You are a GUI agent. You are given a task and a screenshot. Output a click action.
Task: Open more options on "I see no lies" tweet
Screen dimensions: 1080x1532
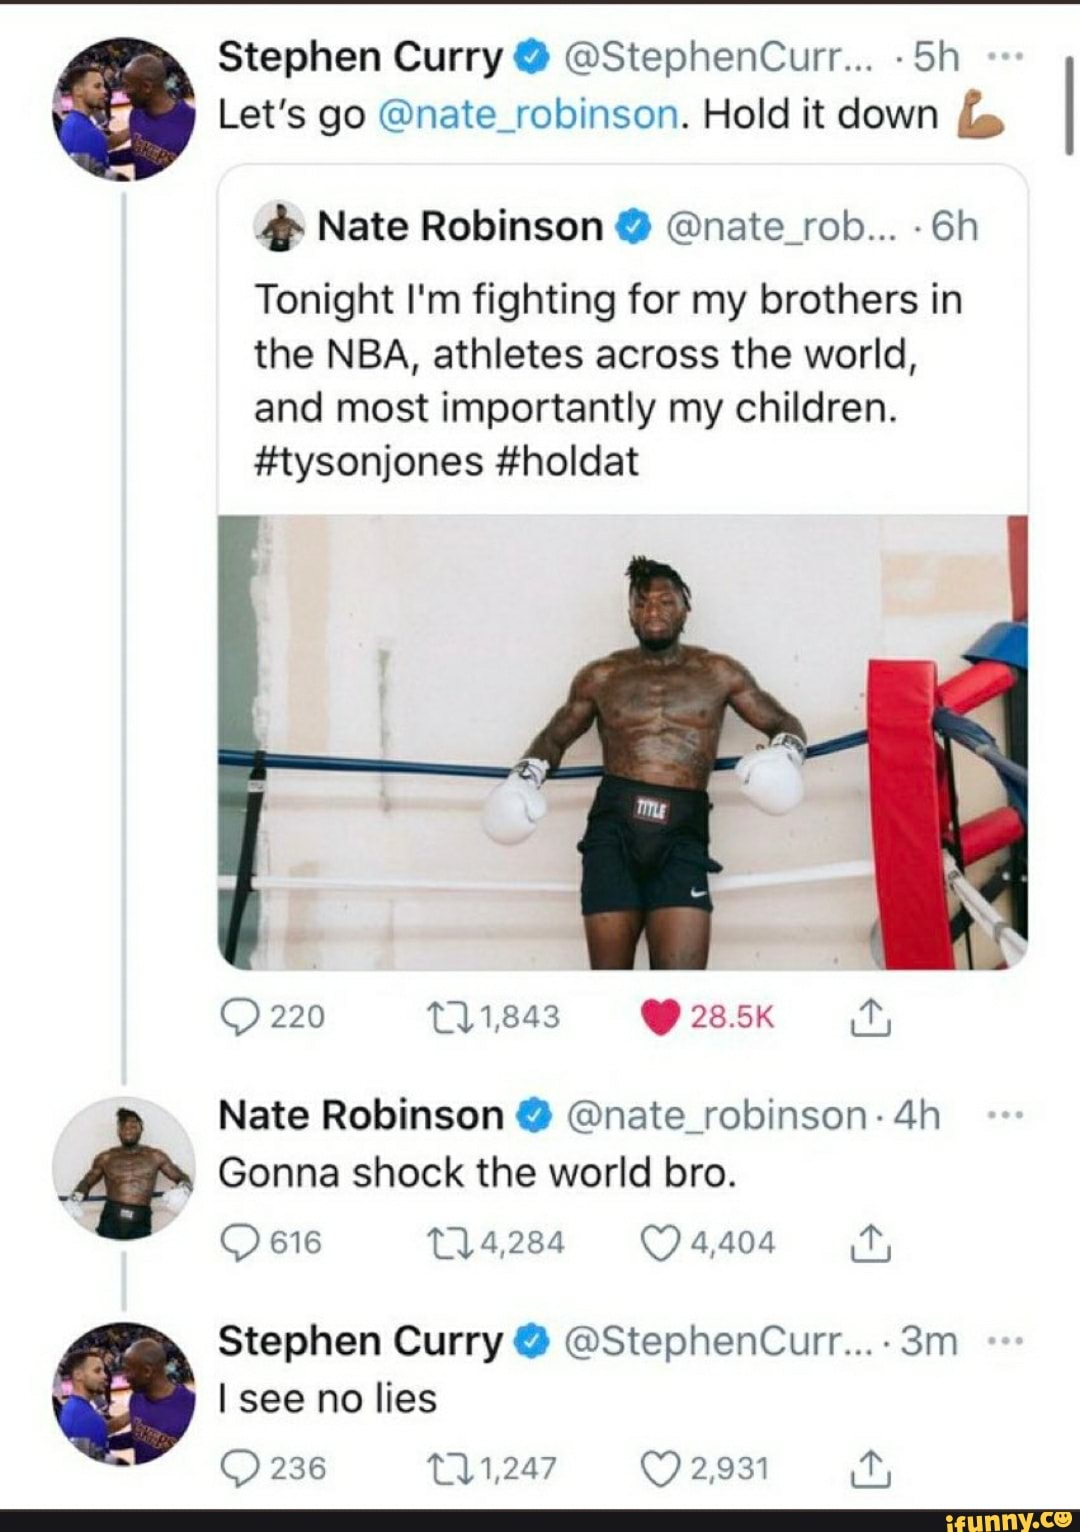(1003, 1341)
